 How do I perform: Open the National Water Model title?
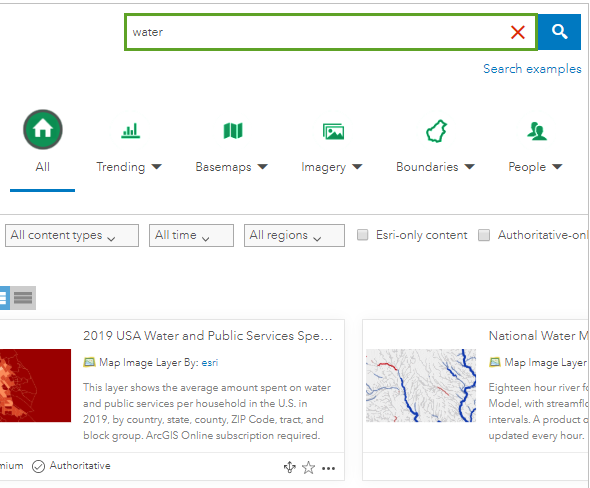(x=538, y=336)
